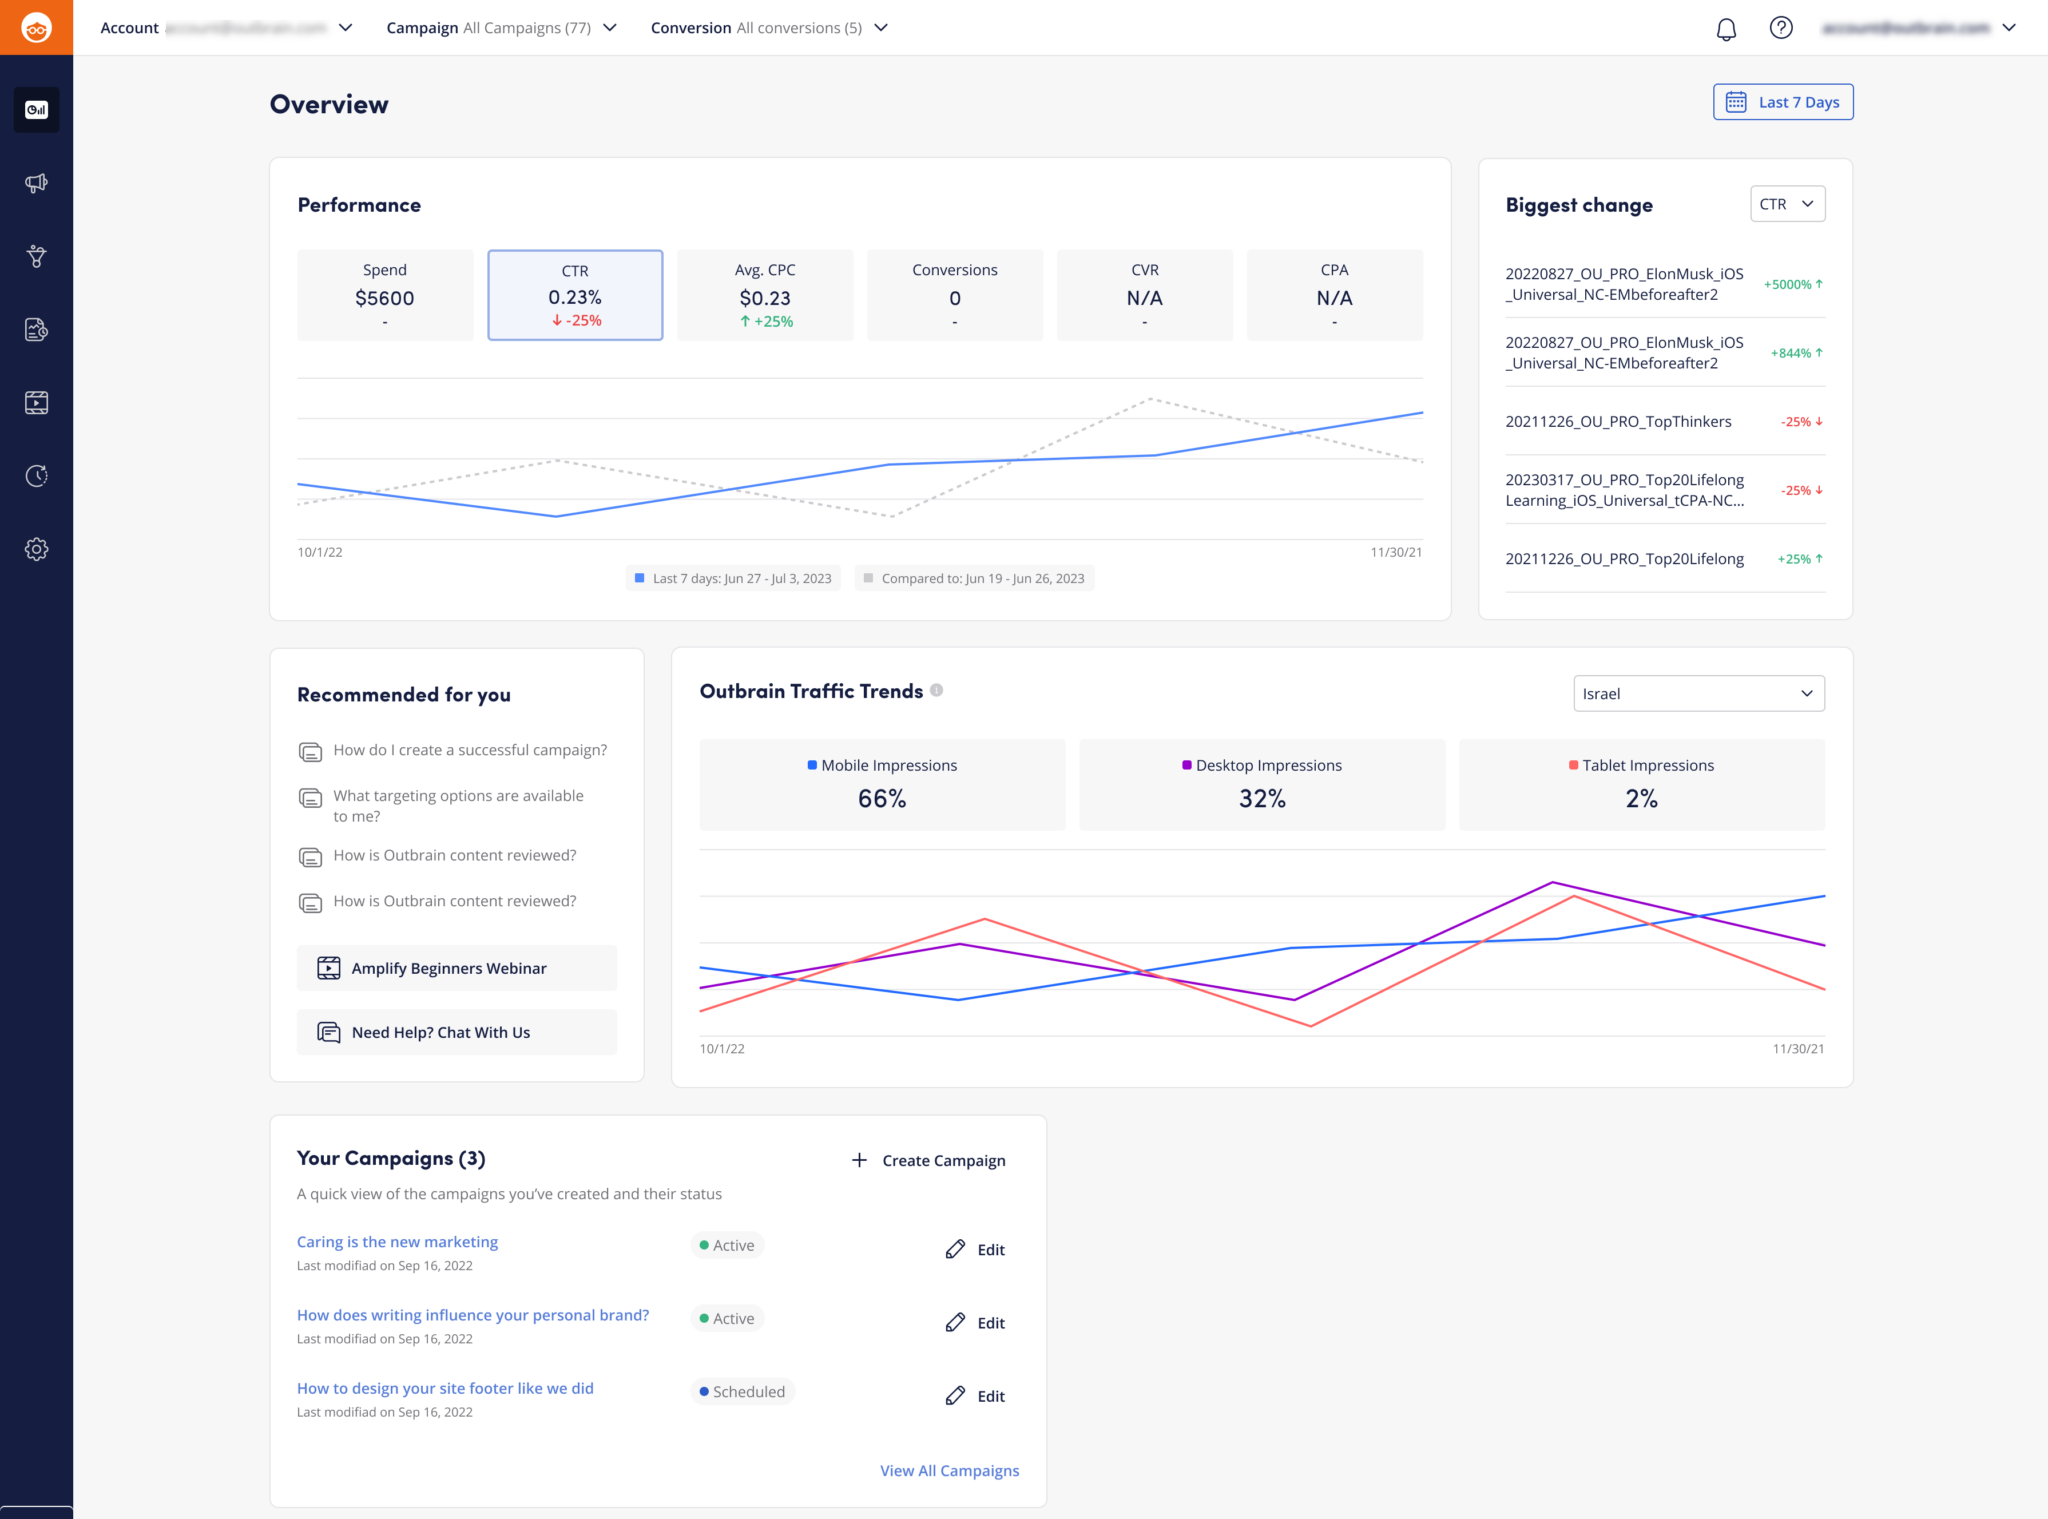2048x1519 pixels.
Task: Open the Israel country selector in Traffic Trends
Action: 1697,693
